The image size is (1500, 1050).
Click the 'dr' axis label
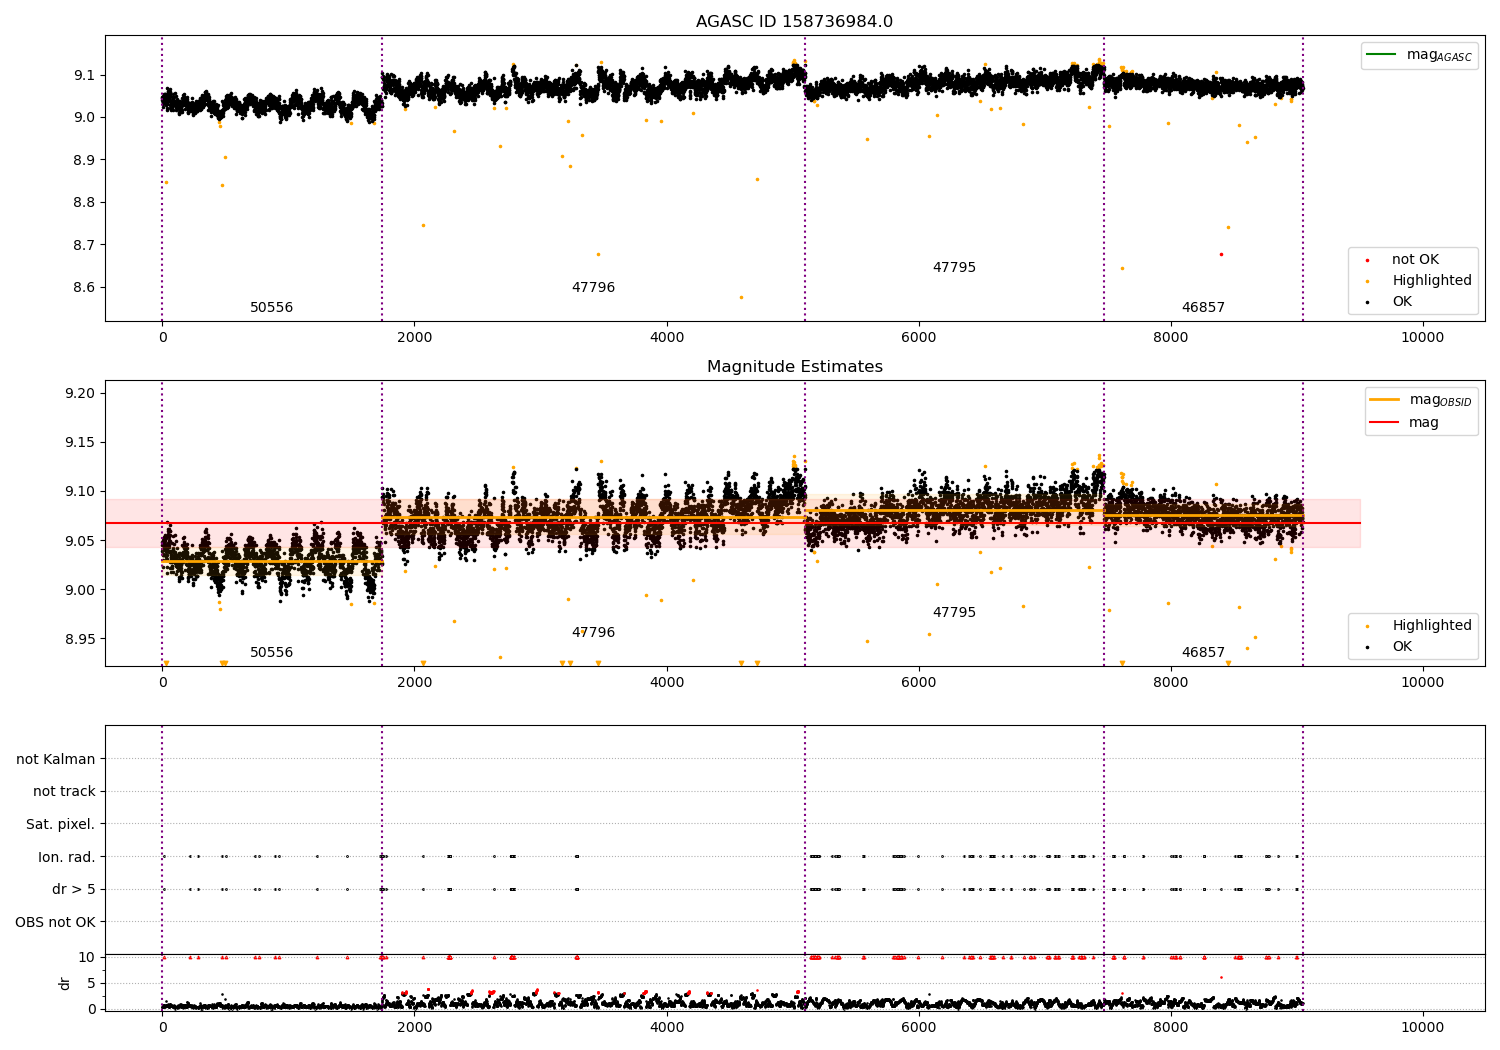pos(65,983)
